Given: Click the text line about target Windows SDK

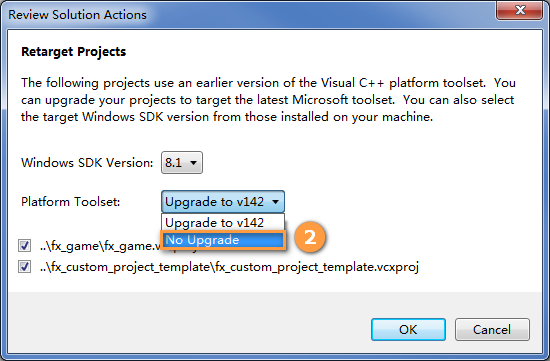Looking at the screenshot, I should (x=227, y=116).
